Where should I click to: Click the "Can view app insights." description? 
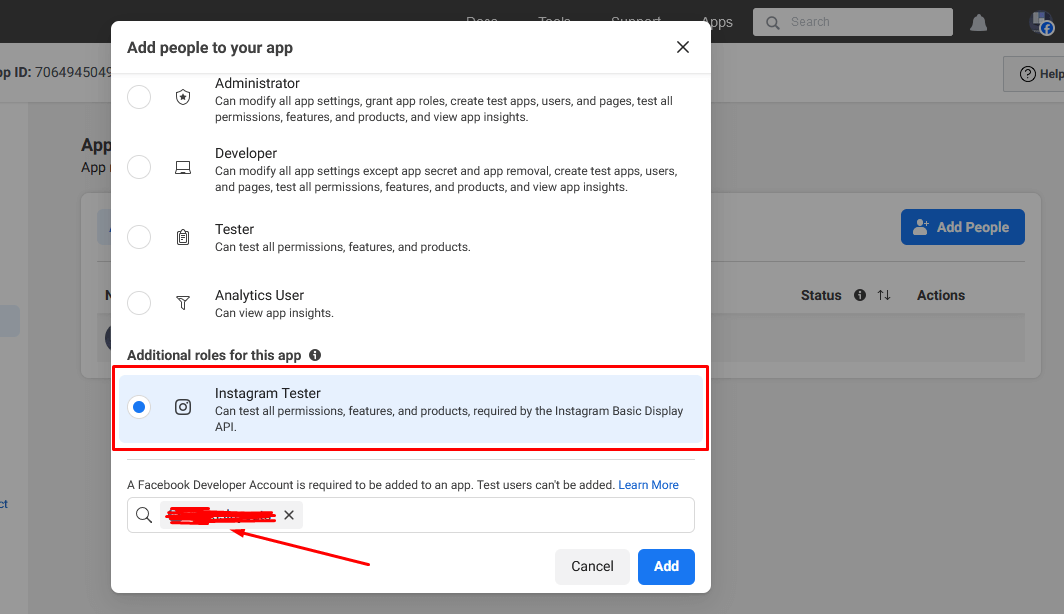(274, 313)
